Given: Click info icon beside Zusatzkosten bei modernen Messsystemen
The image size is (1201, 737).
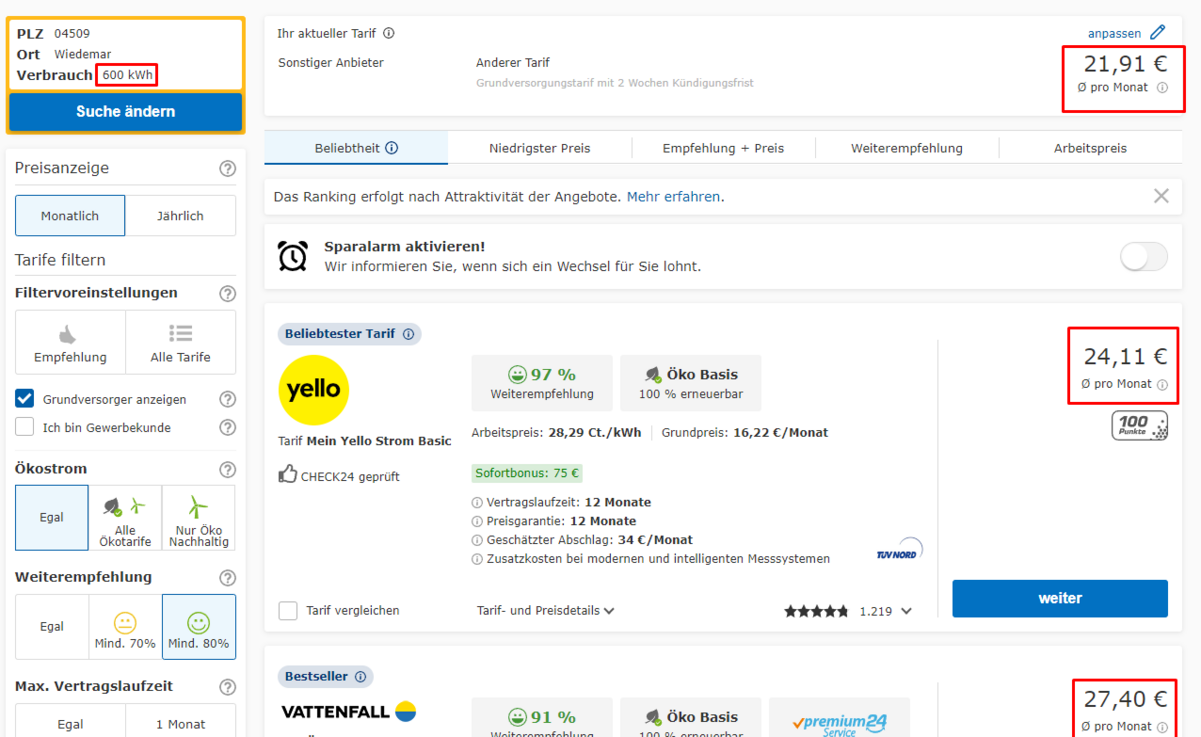Looking at the screenshot, I should [x=477, y=559].
